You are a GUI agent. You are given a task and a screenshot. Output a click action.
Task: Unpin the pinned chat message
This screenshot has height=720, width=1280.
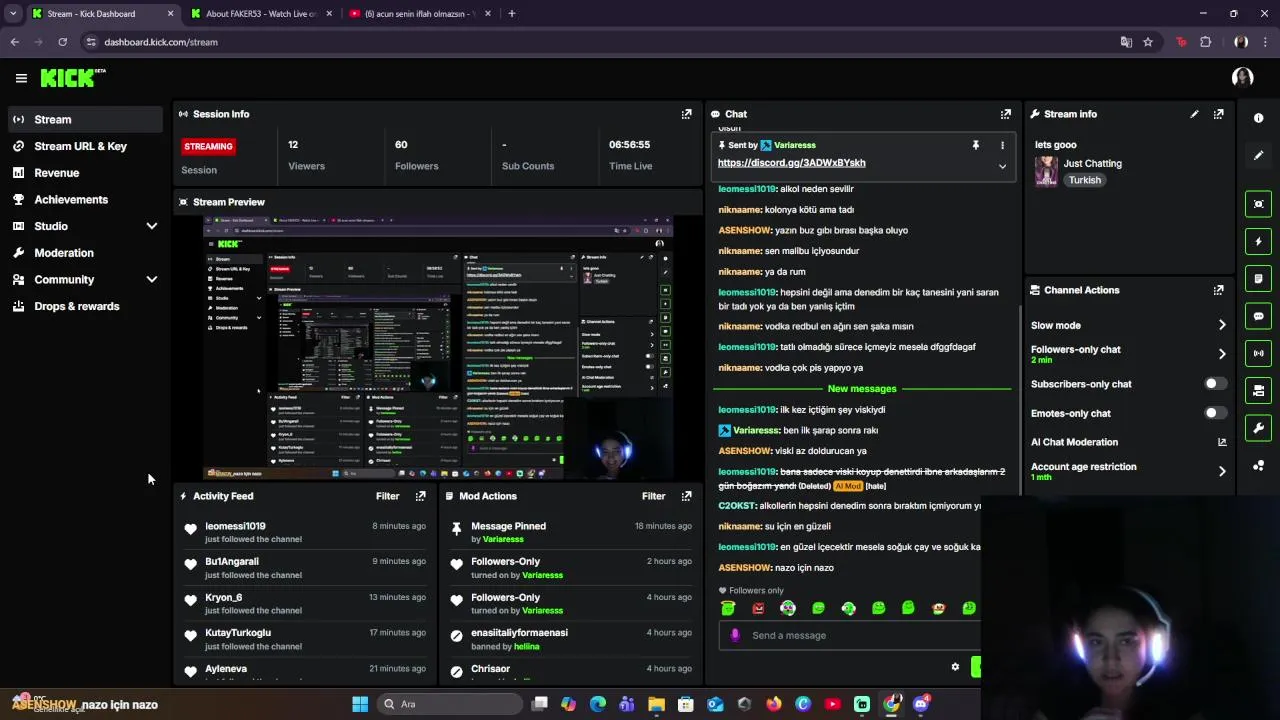[x=975, y=145]
